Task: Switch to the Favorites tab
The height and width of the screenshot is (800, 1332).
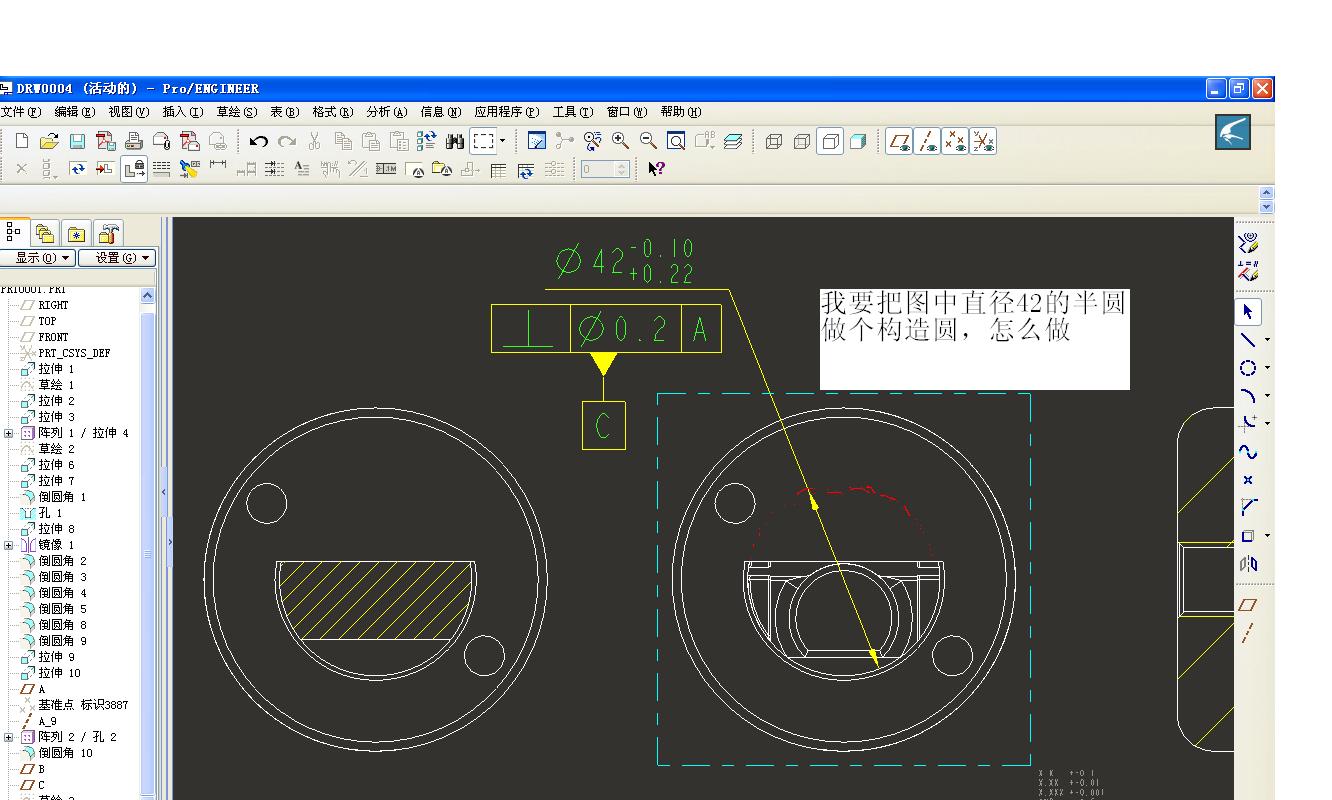Action: click(x=76, y=234)
